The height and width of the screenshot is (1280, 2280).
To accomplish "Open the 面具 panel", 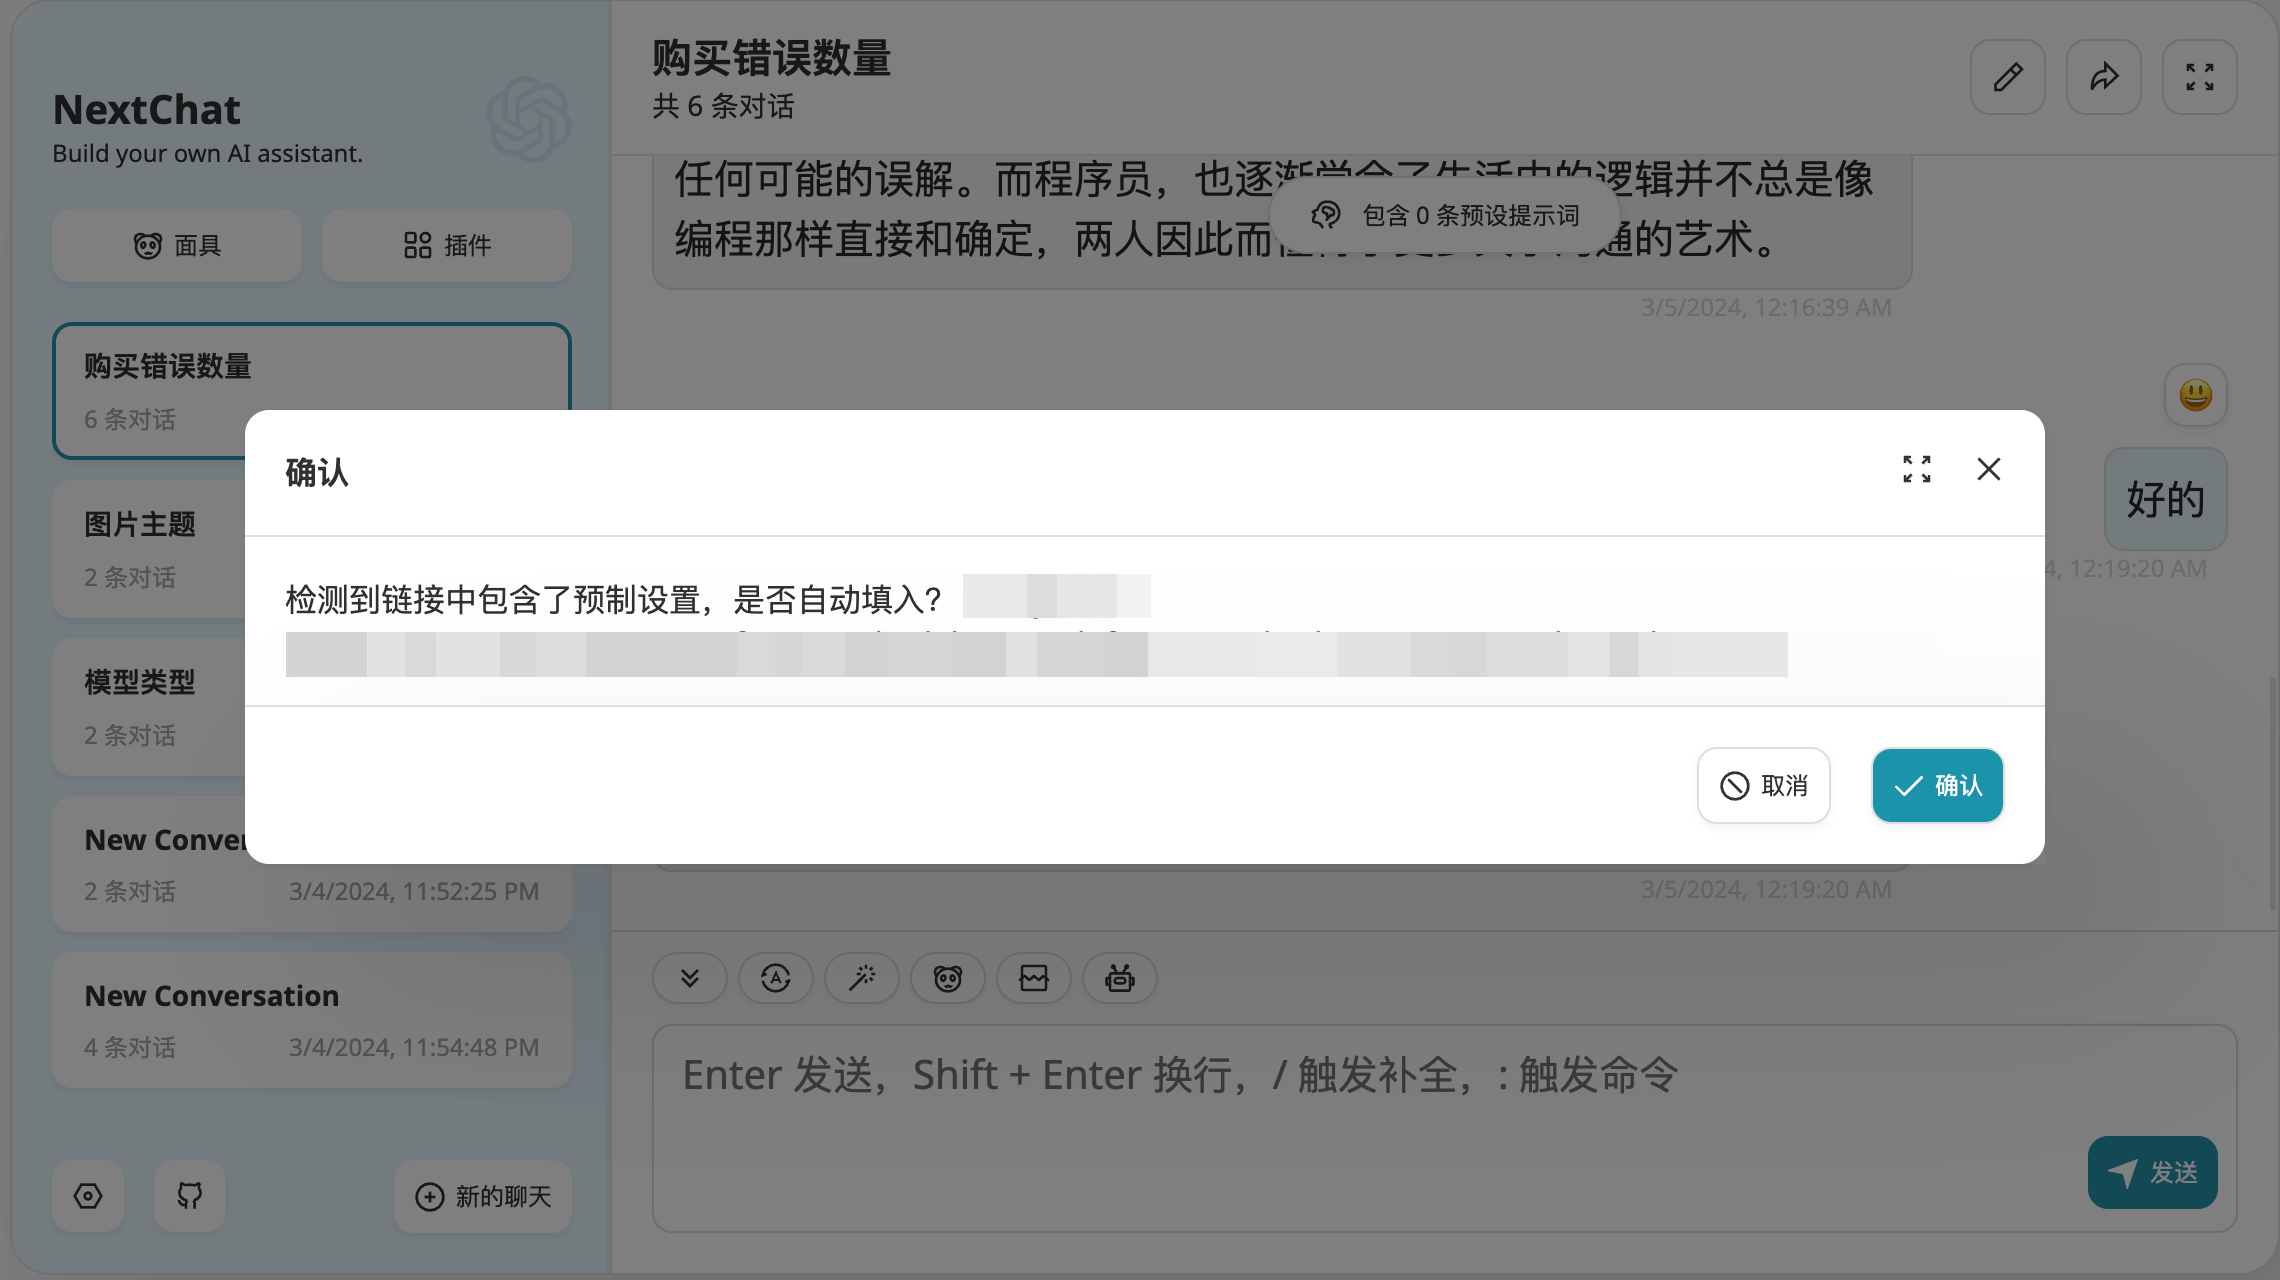I will click(x=177, y=245).
